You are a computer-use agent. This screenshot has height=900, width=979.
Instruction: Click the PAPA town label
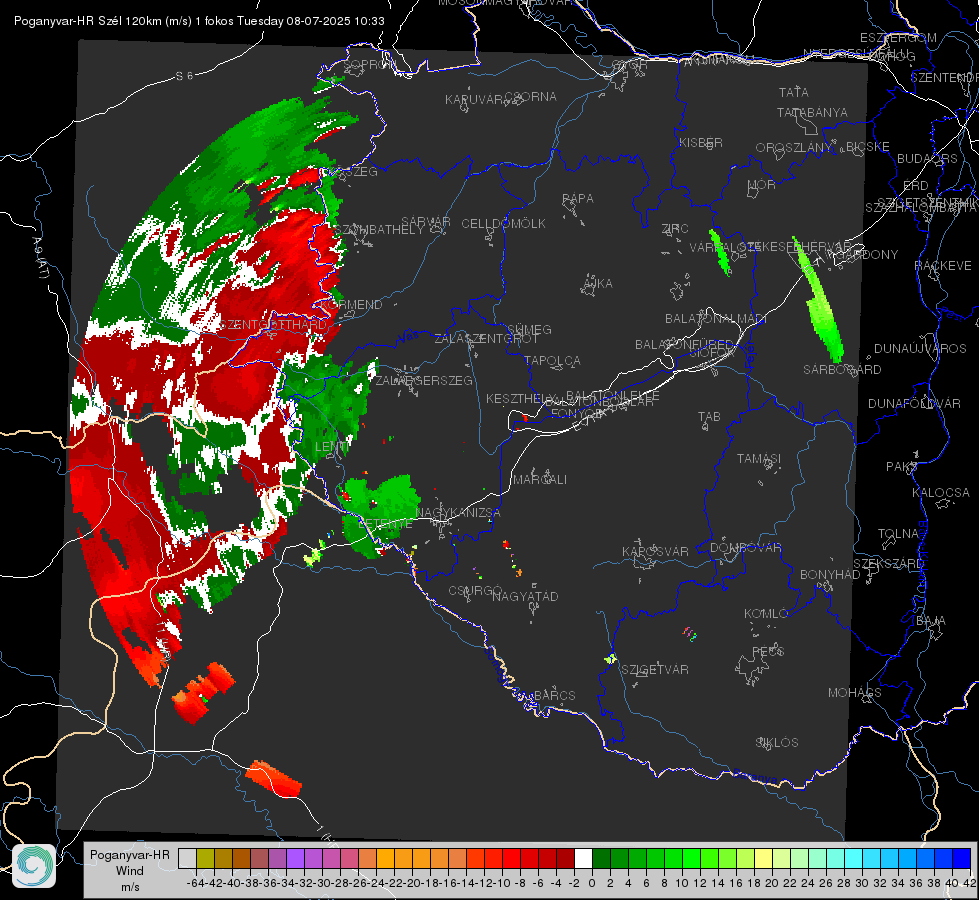pos(578,199)
